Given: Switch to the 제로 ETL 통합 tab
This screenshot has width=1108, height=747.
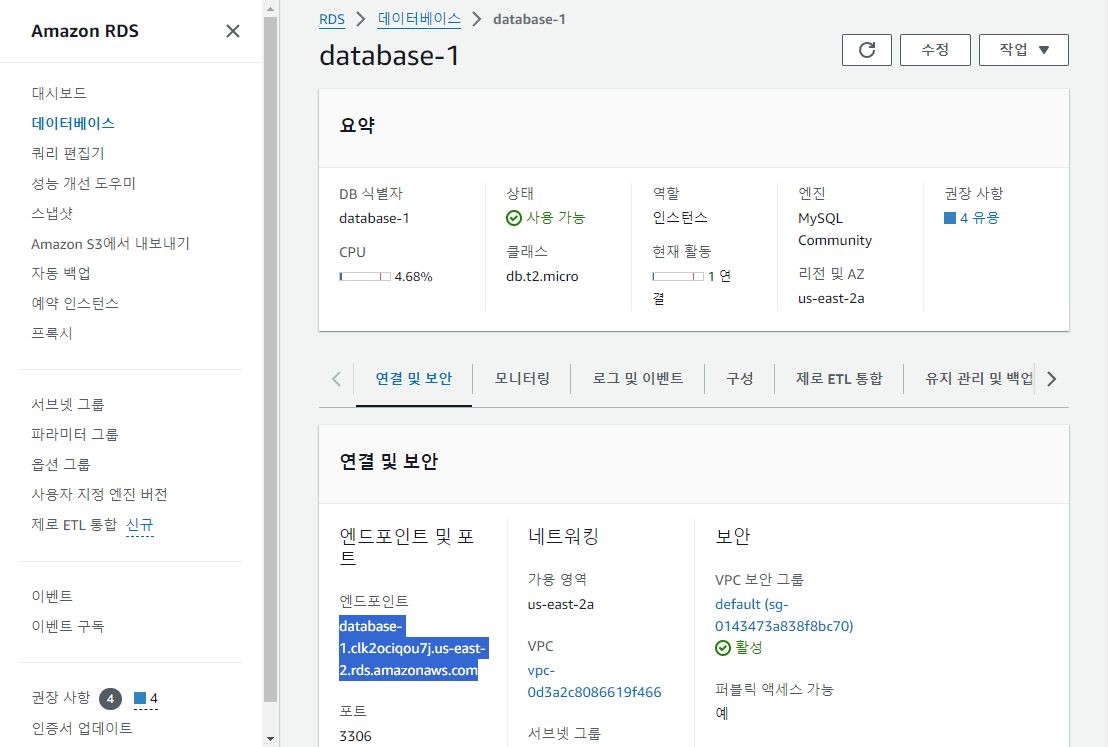Looking at the screenshot, I should (x=839, y=379).
